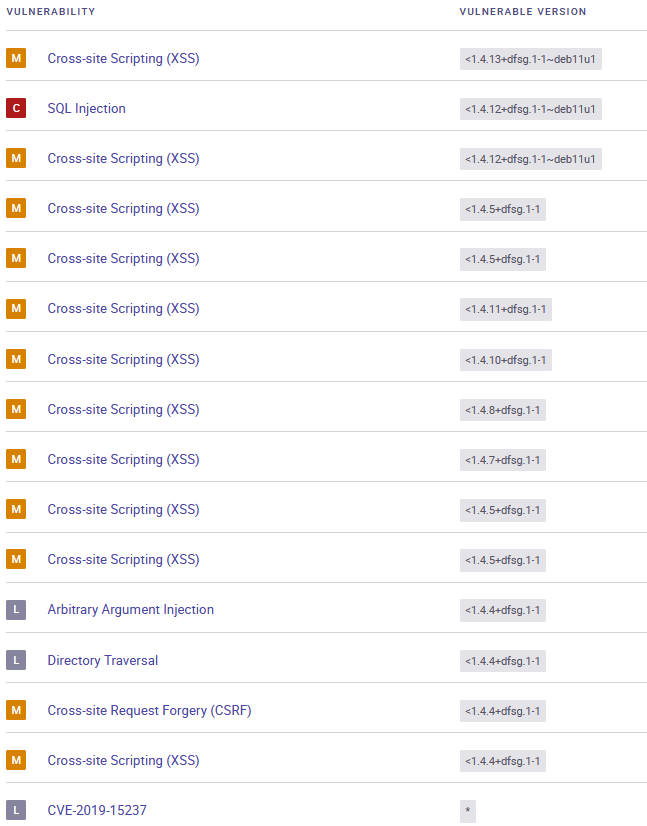647x826 pixels.
Task: Click the red C severity badge beside SQL Injection
Action: [x=16, y=108]
